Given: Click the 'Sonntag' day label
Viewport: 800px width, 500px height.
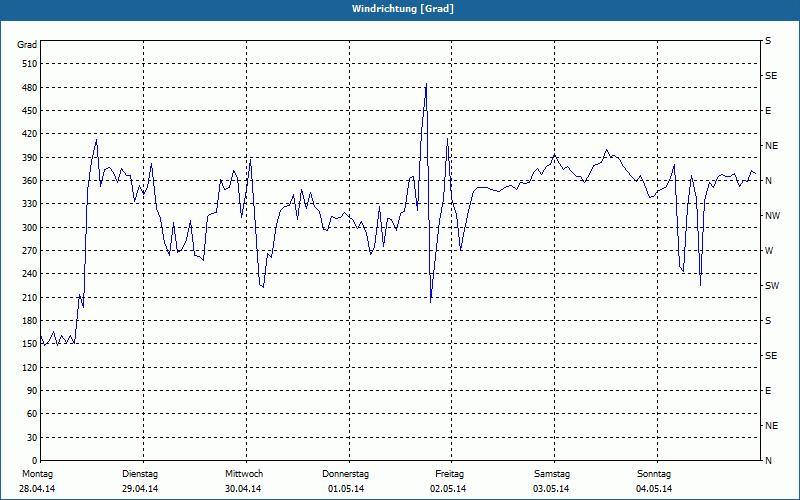Looking at the screenshot, I should pyautogui.click(x=654, y=474).
